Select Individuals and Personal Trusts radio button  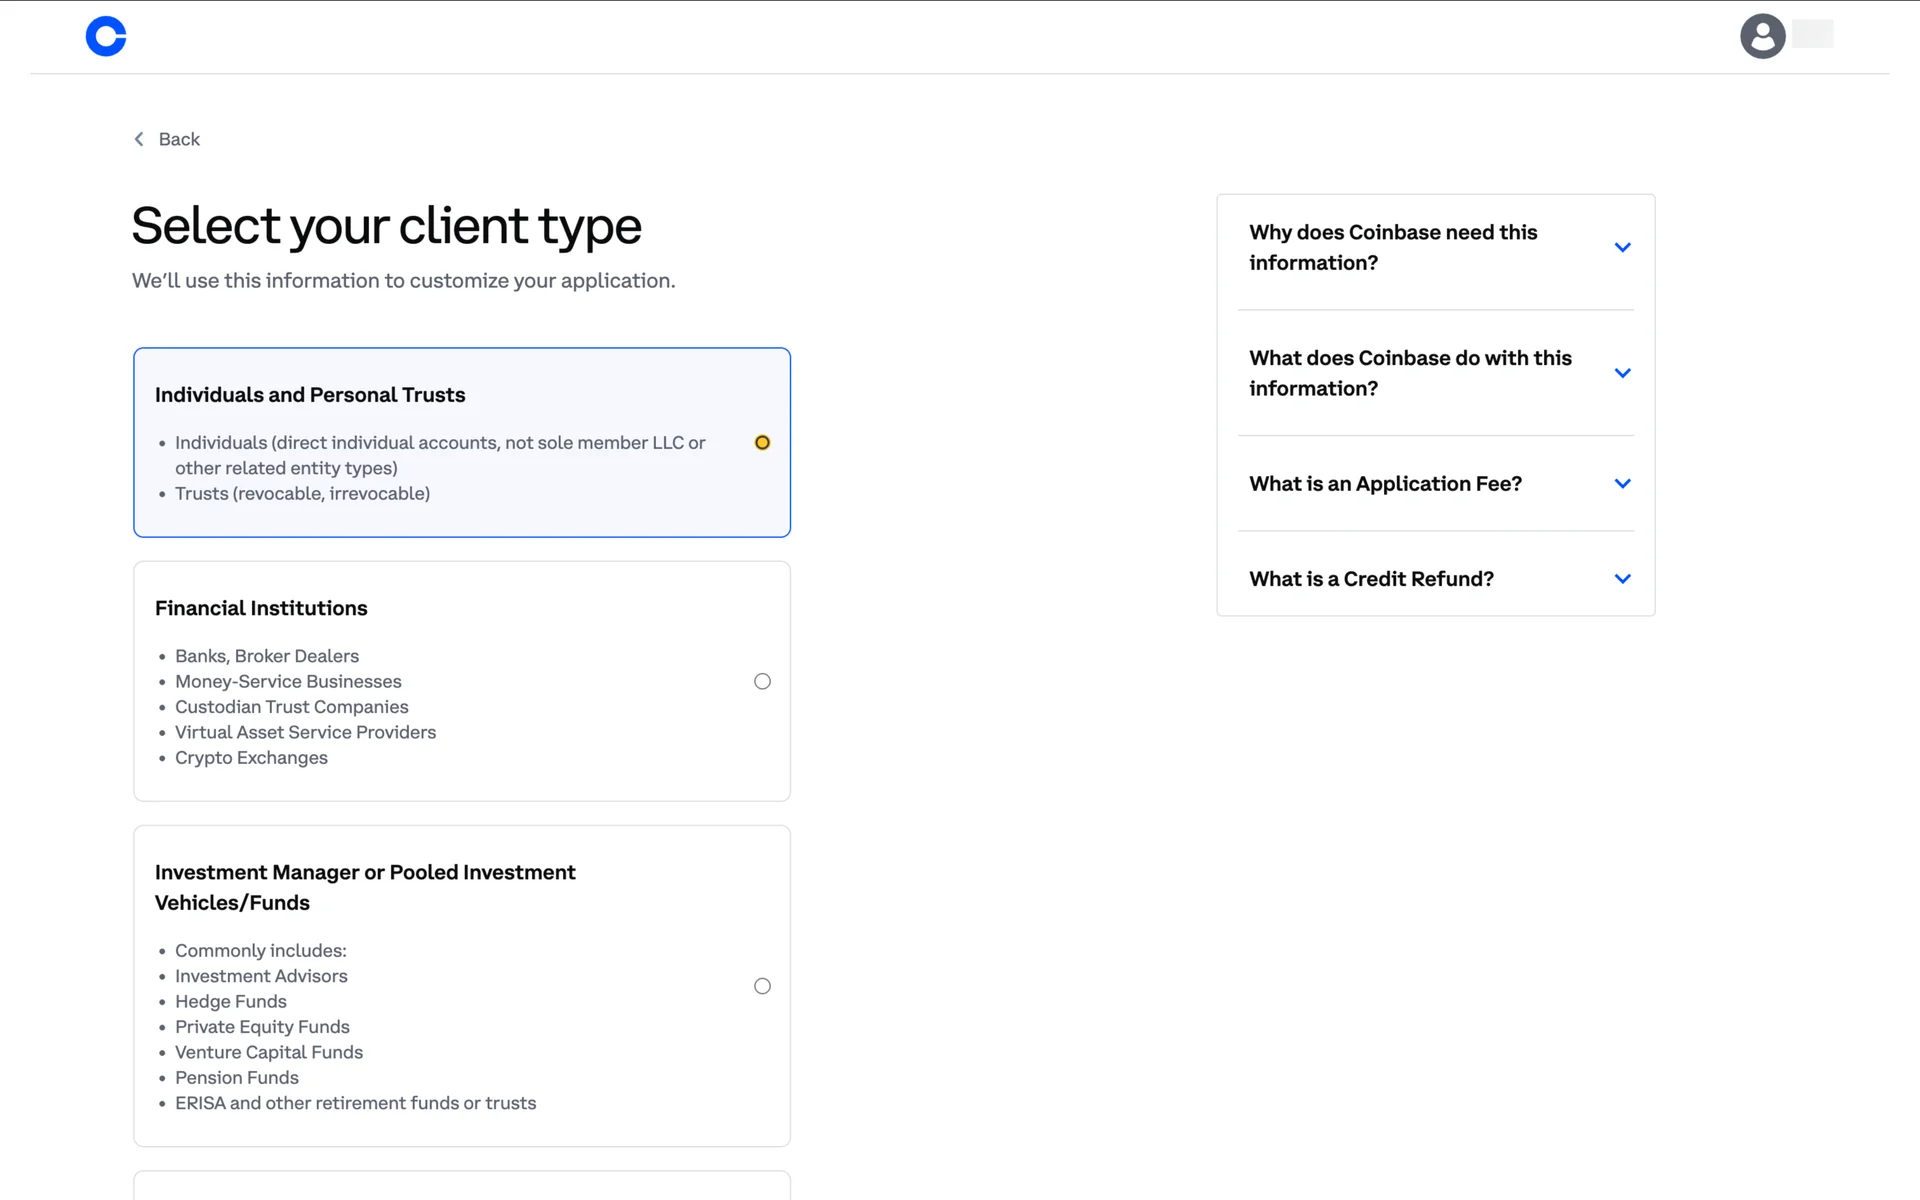click(762, 442)
